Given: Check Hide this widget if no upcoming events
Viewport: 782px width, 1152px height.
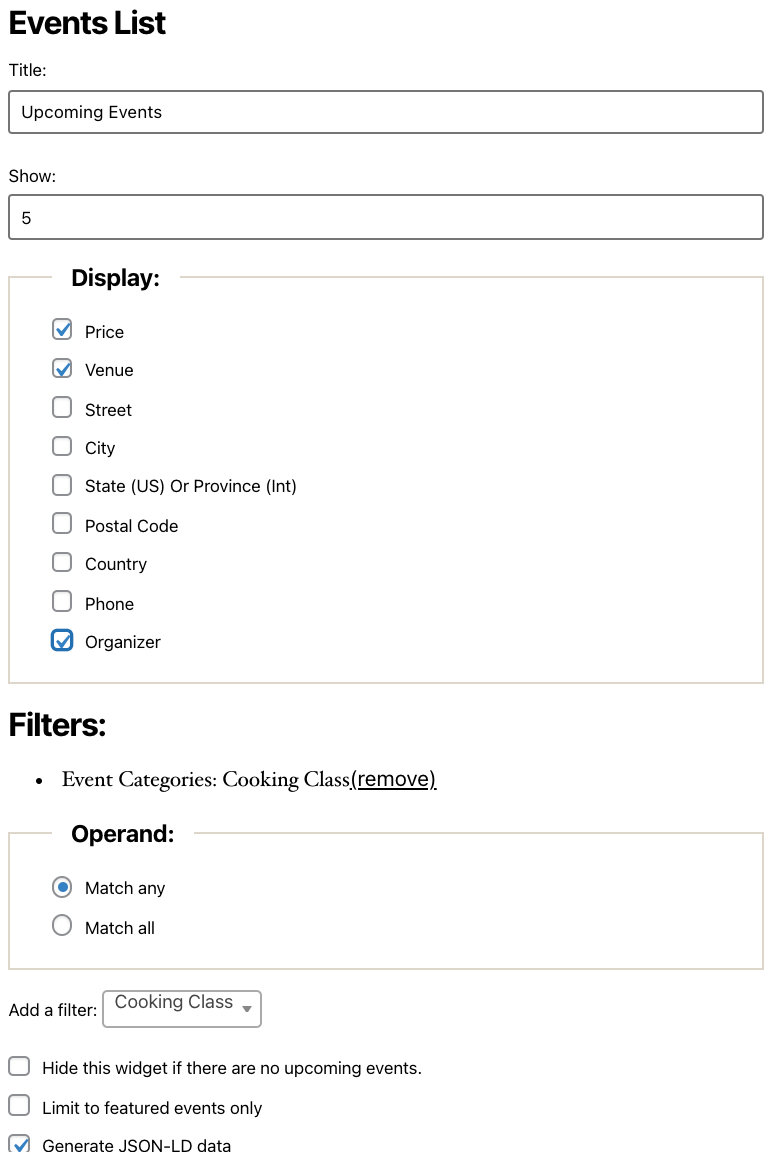Looking at the screenshot, I should (x=19, y=1067).
